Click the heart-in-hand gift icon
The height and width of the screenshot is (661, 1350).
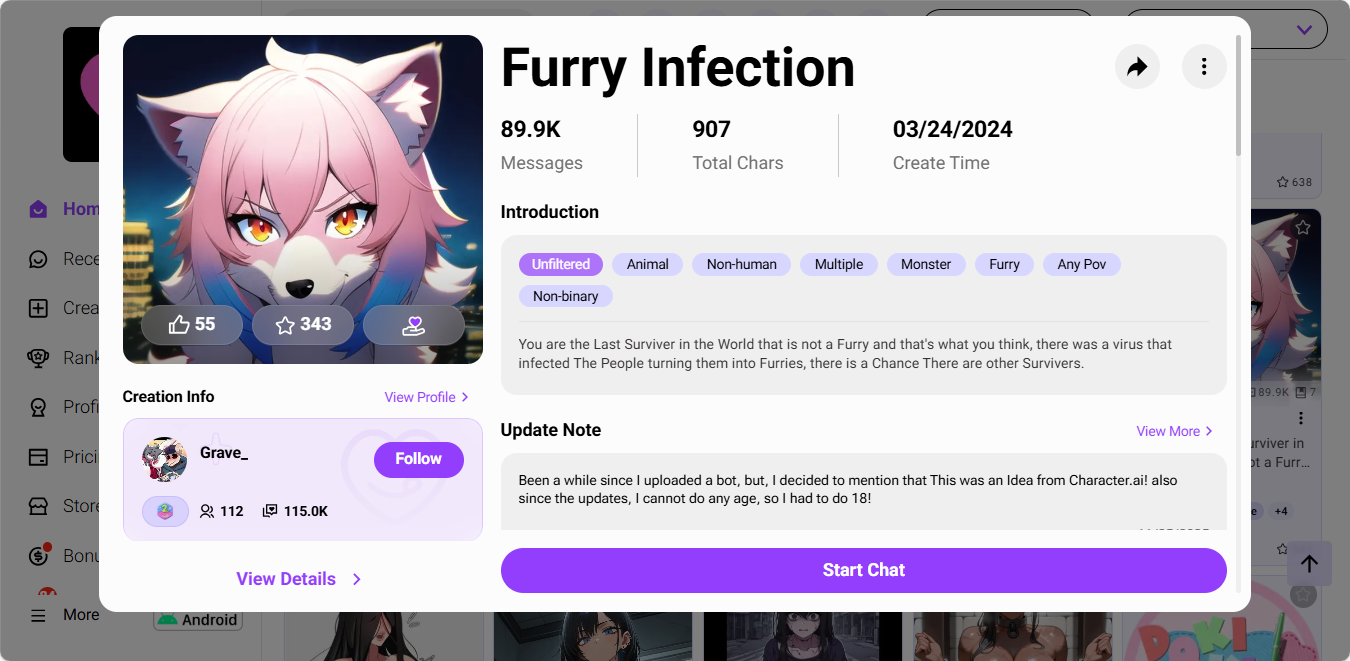(413, 324)
